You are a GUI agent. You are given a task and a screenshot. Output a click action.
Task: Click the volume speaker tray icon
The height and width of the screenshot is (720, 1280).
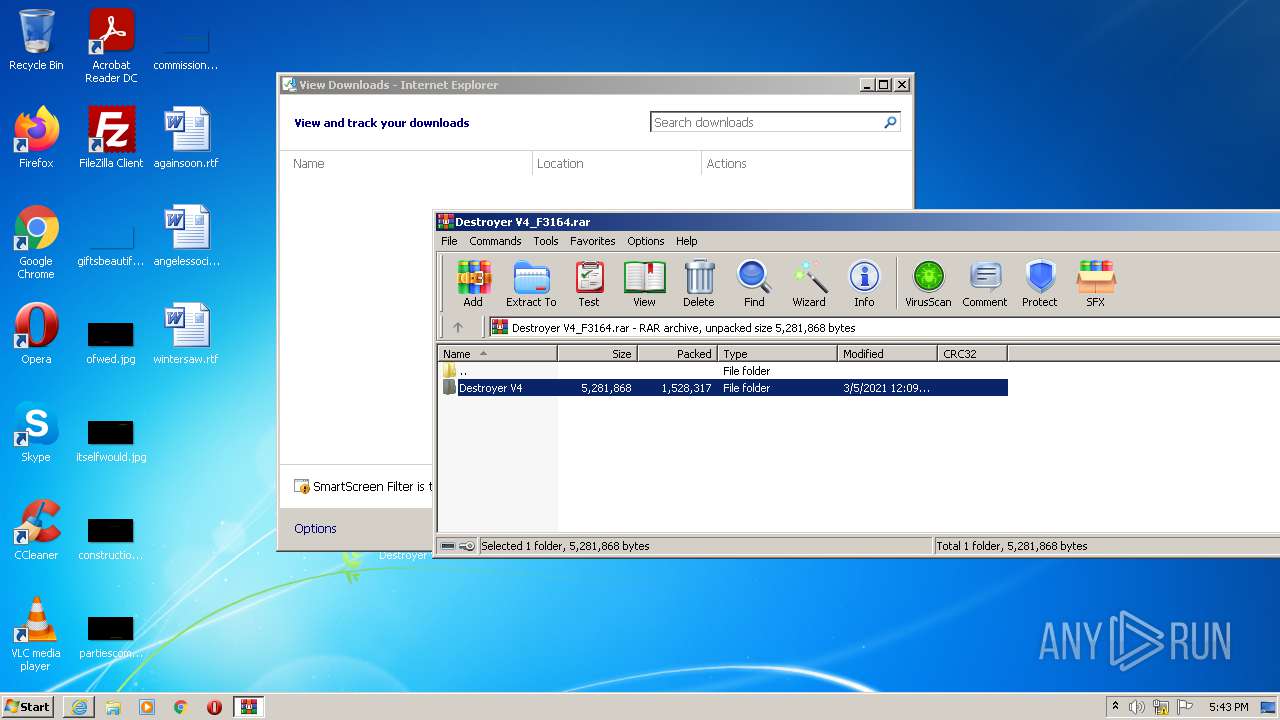click(x=1137, y=707)
